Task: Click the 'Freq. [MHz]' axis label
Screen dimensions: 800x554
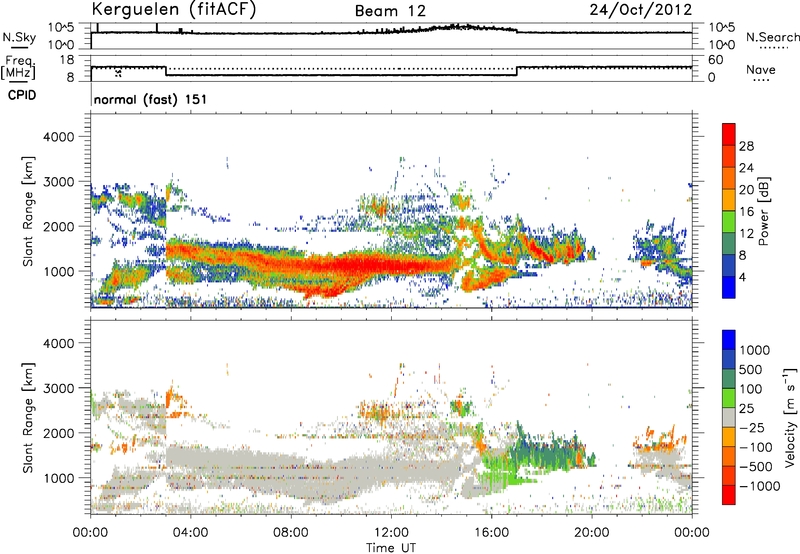Action: tap(20, 67)
